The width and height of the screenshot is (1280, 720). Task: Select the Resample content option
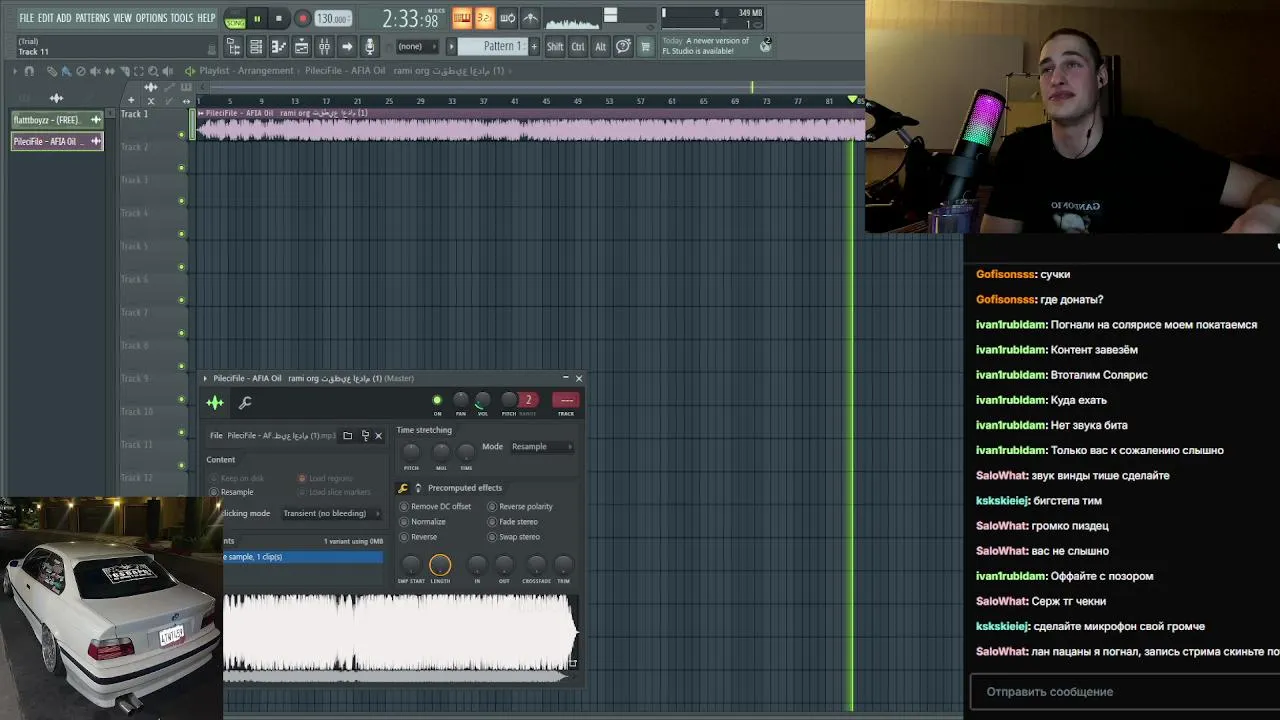pyautogui.click(x=232, y=492)
